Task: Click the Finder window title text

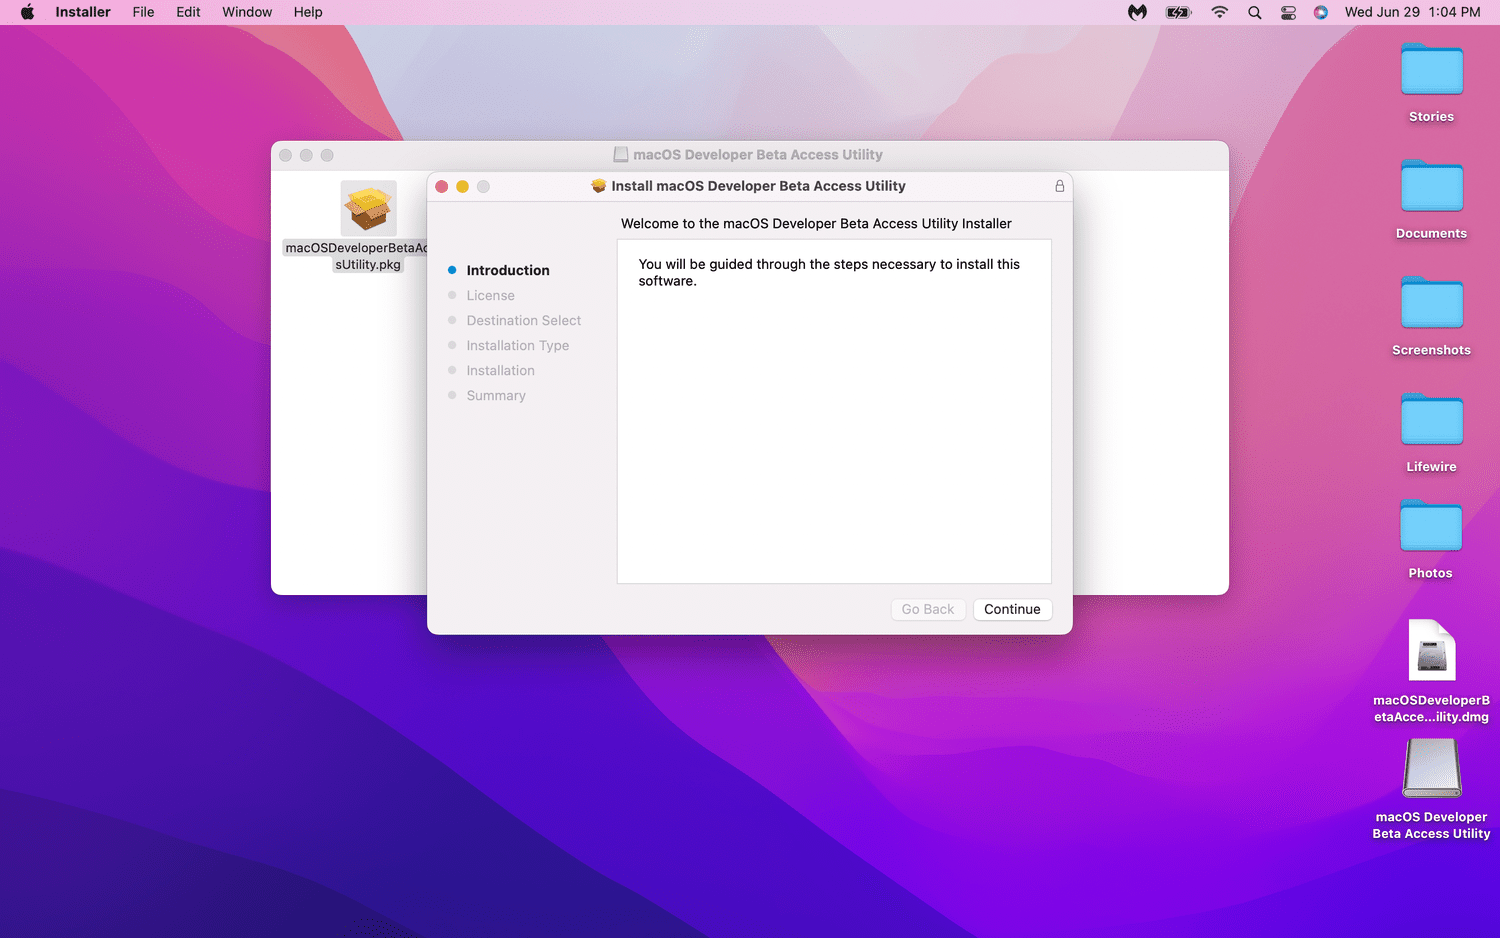Action: point(758,155)
